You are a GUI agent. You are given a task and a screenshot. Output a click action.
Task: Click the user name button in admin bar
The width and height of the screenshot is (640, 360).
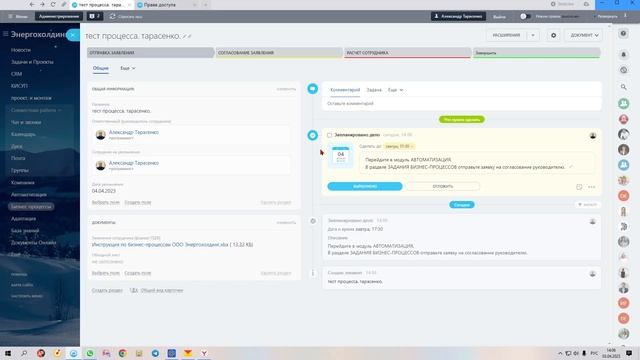(458, 16)
